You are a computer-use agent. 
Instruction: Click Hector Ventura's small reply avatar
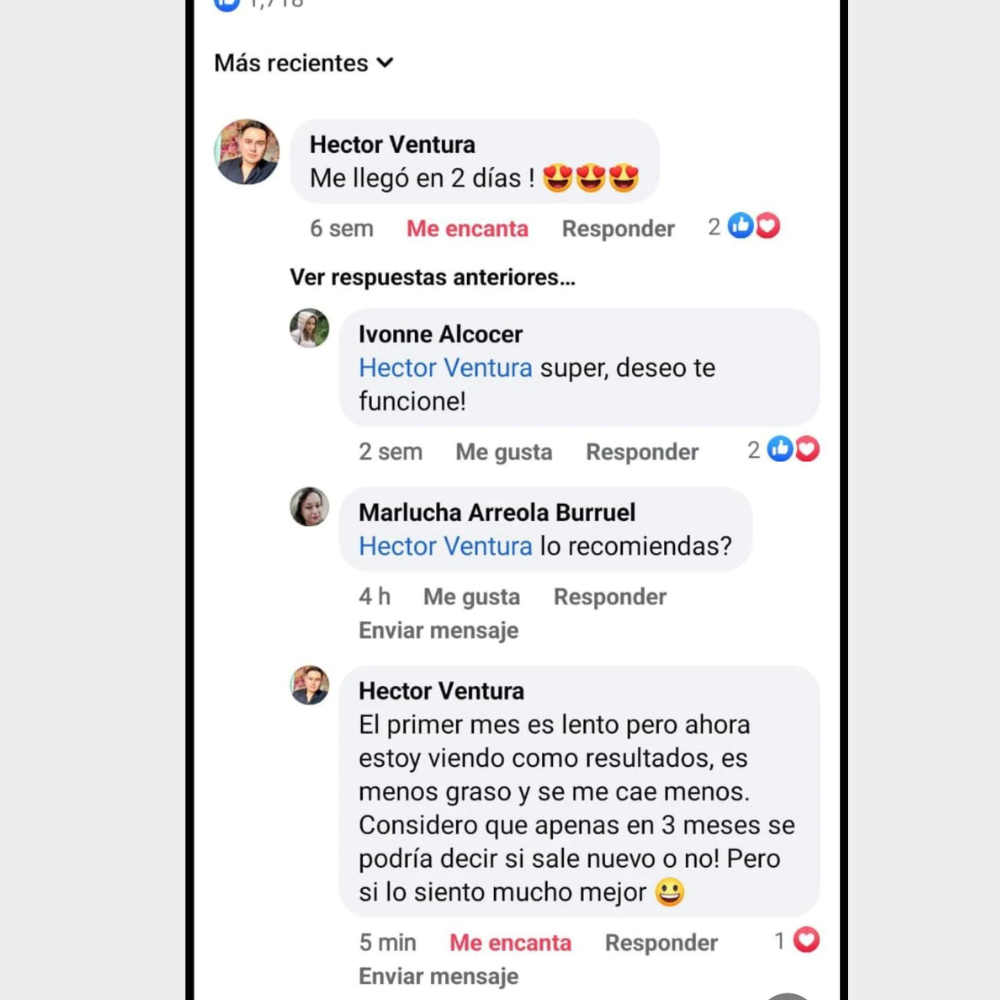pos(309,686)
